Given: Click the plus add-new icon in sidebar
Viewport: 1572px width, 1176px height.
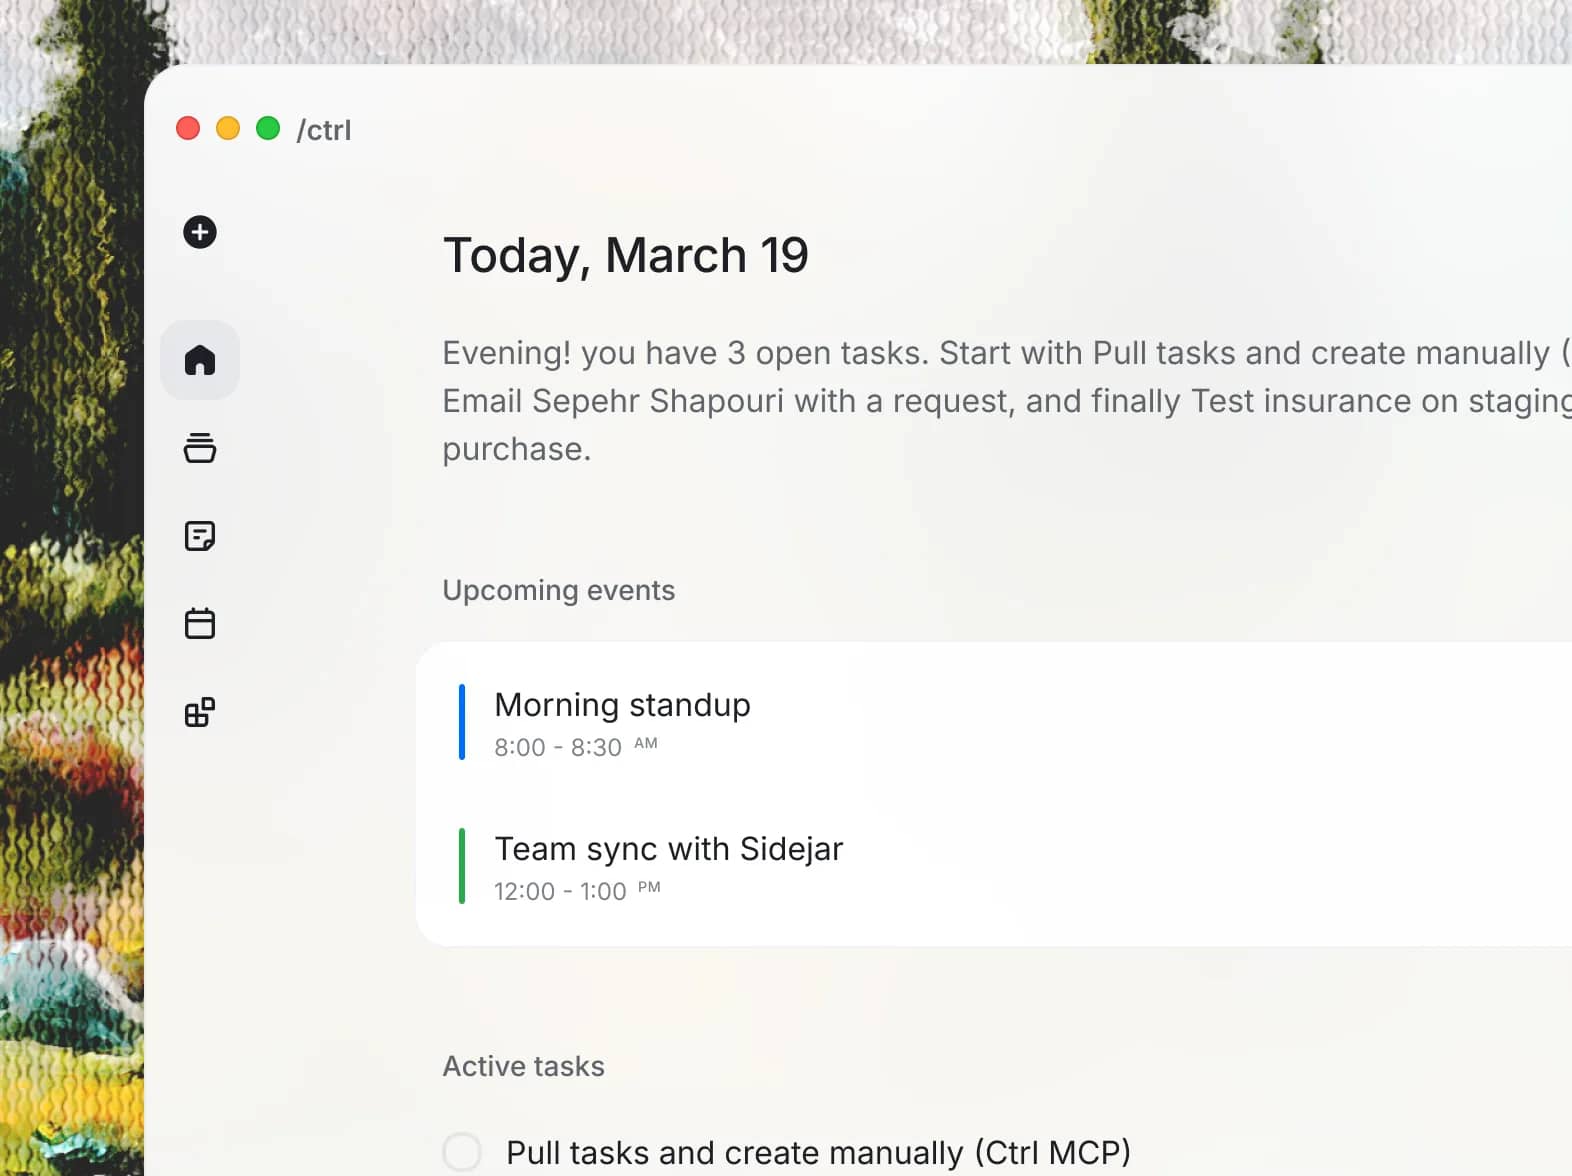Looking at the screenshot, I should pos(200,232).
